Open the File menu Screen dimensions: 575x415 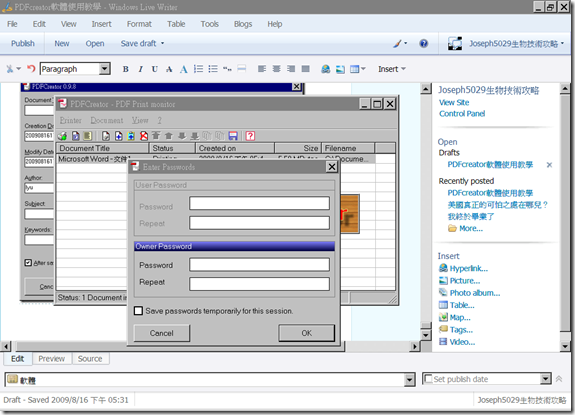click(12, 24)
